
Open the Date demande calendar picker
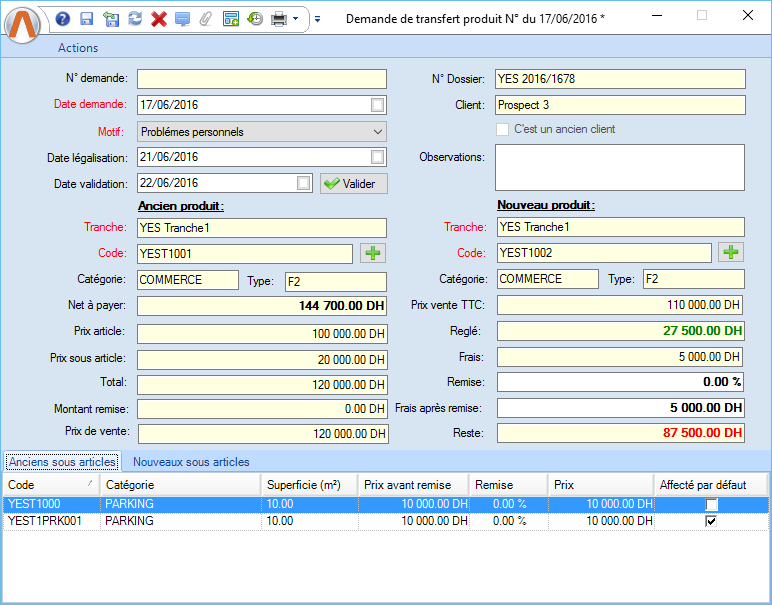pos(377,105)
